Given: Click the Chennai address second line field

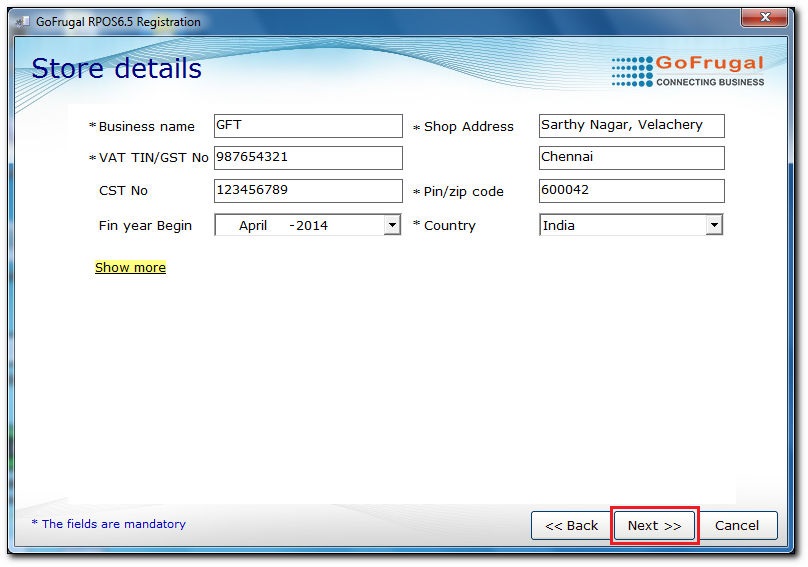Looking at the screenshot, I should pos(631,158).
